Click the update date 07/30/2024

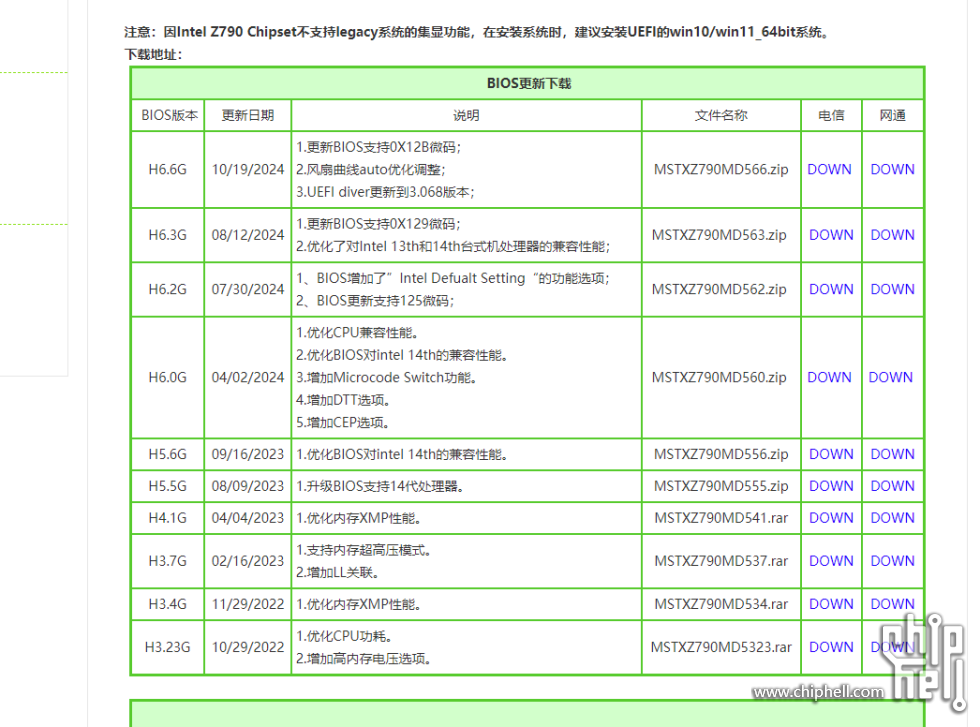(x=248, y=290)
